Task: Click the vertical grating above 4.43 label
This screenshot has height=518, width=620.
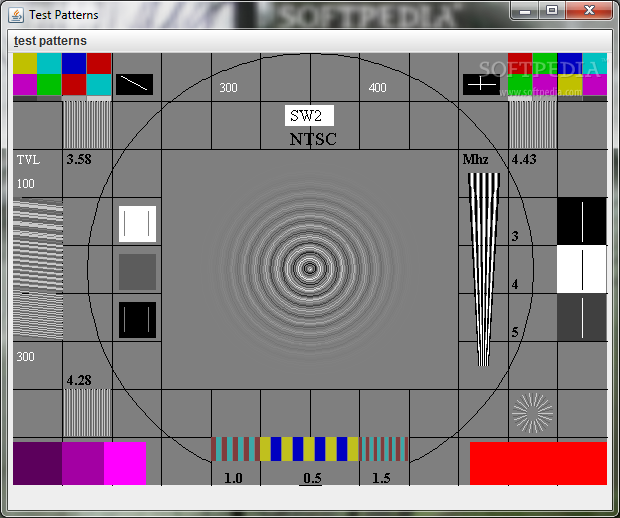Action: click(532, 125)
